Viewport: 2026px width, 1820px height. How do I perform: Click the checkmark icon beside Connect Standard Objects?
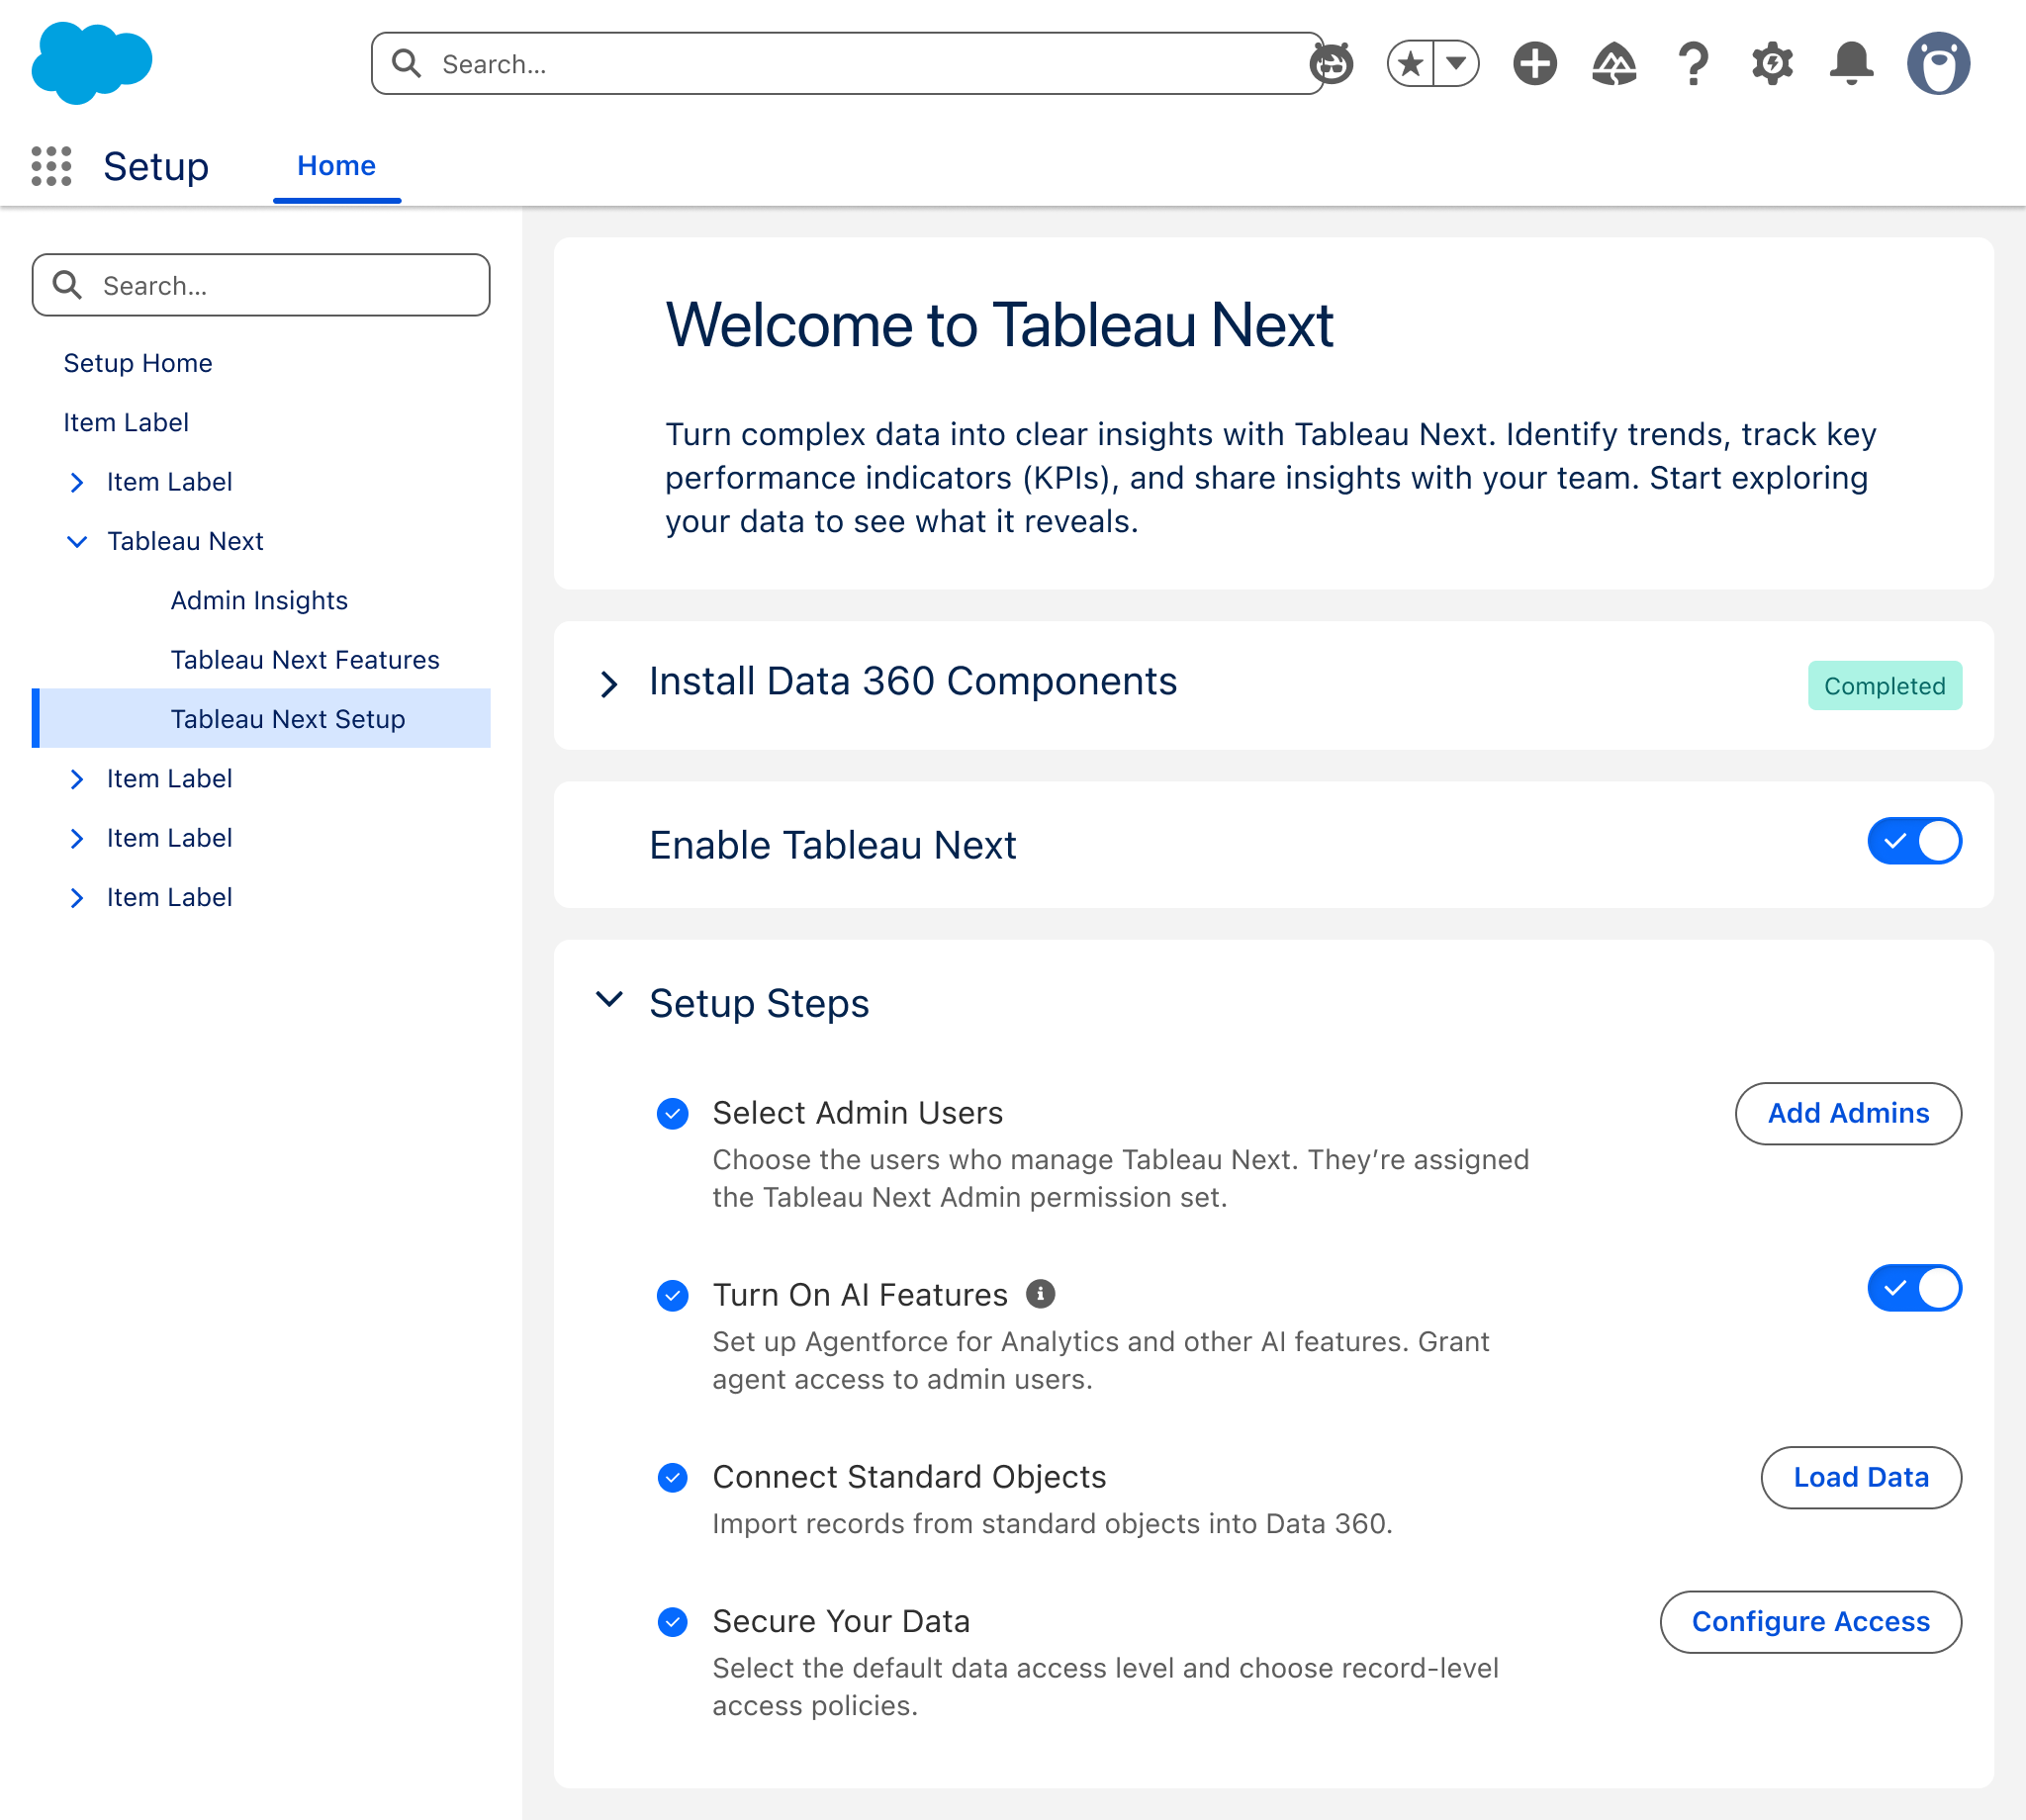click(673, 1477)
